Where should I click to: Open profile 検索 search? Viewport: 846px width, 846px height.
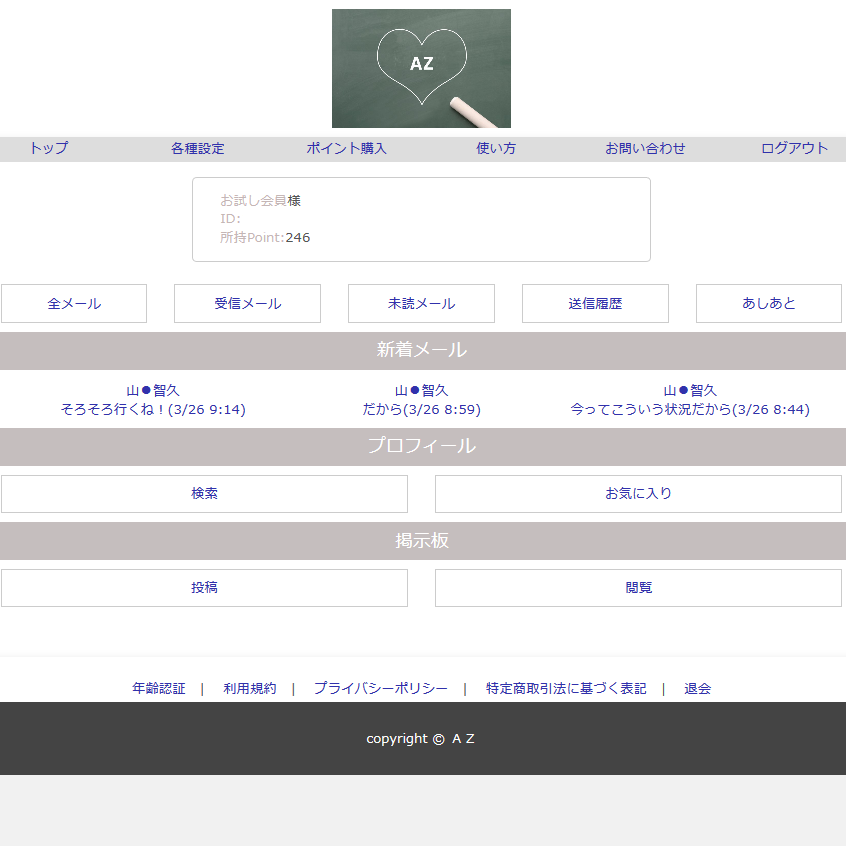204,494
